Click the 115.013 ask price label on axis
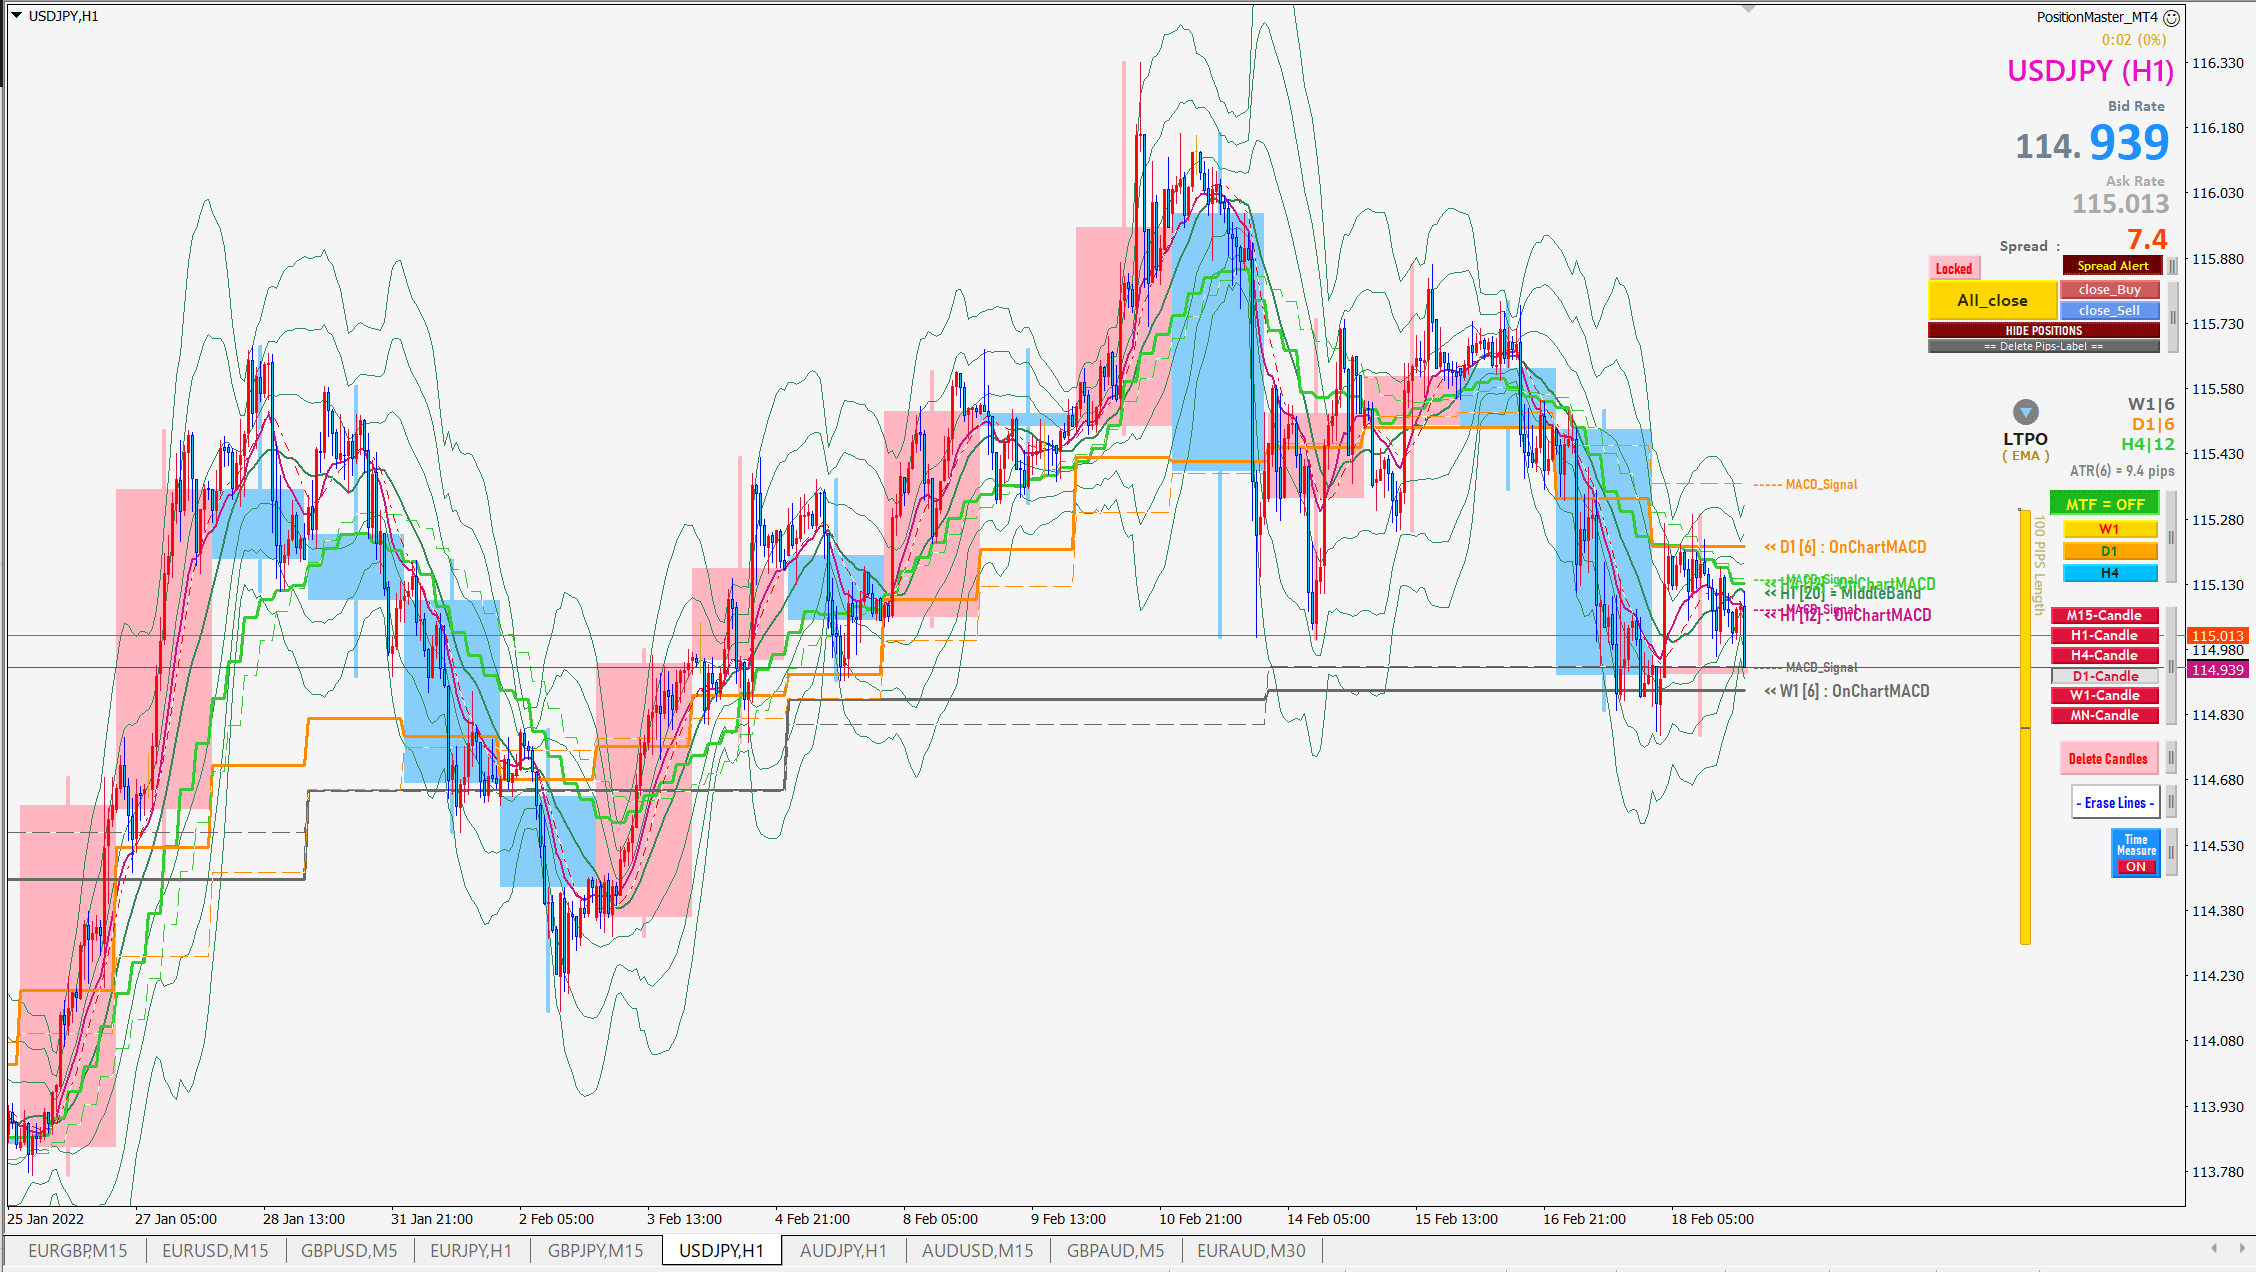Viewport: 2256px width, 1272px height. tap(2217, 636)
